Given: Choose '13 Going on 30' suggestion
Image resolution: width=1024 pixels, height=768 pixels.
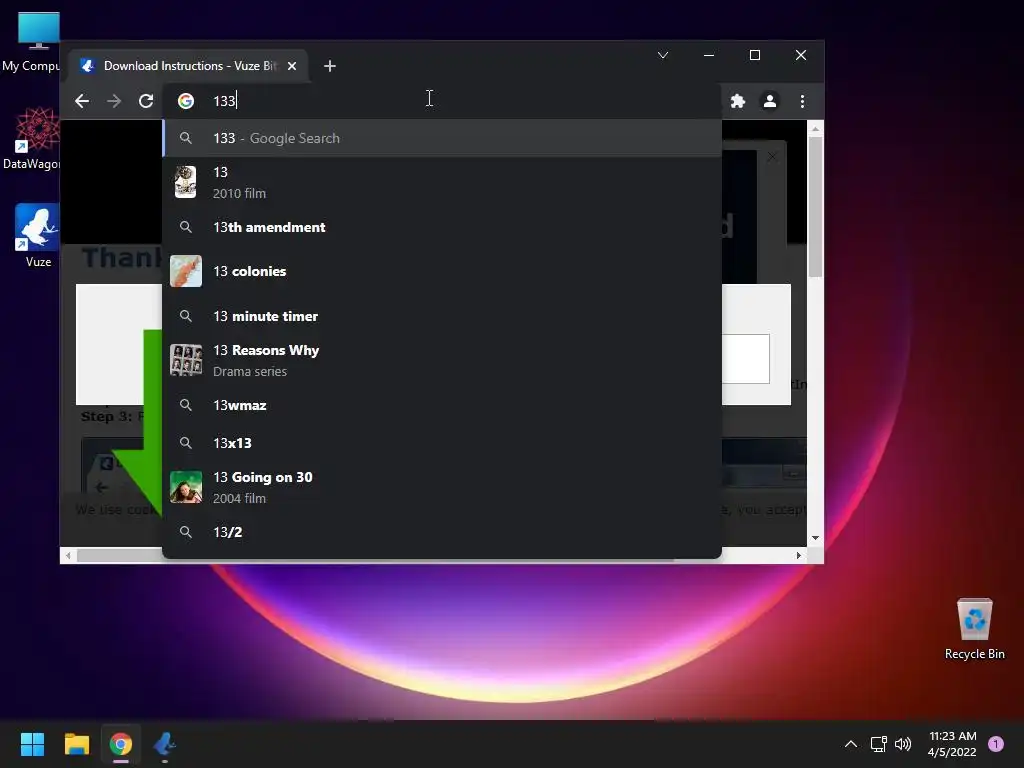Looking at the screenshot, I should [x=442, y=487].
